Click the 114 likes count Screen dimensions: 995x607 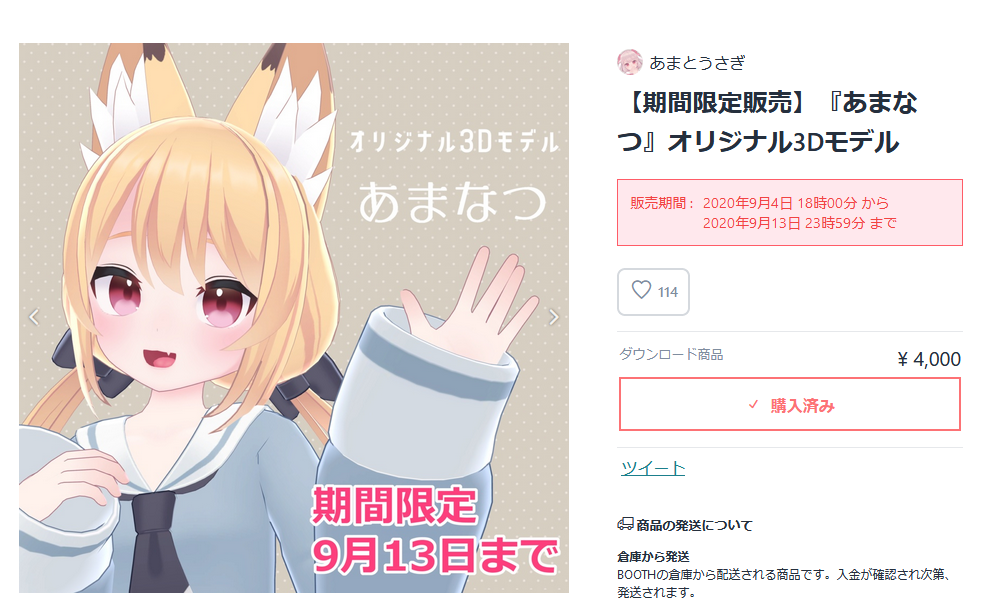[x=668, y=292]
